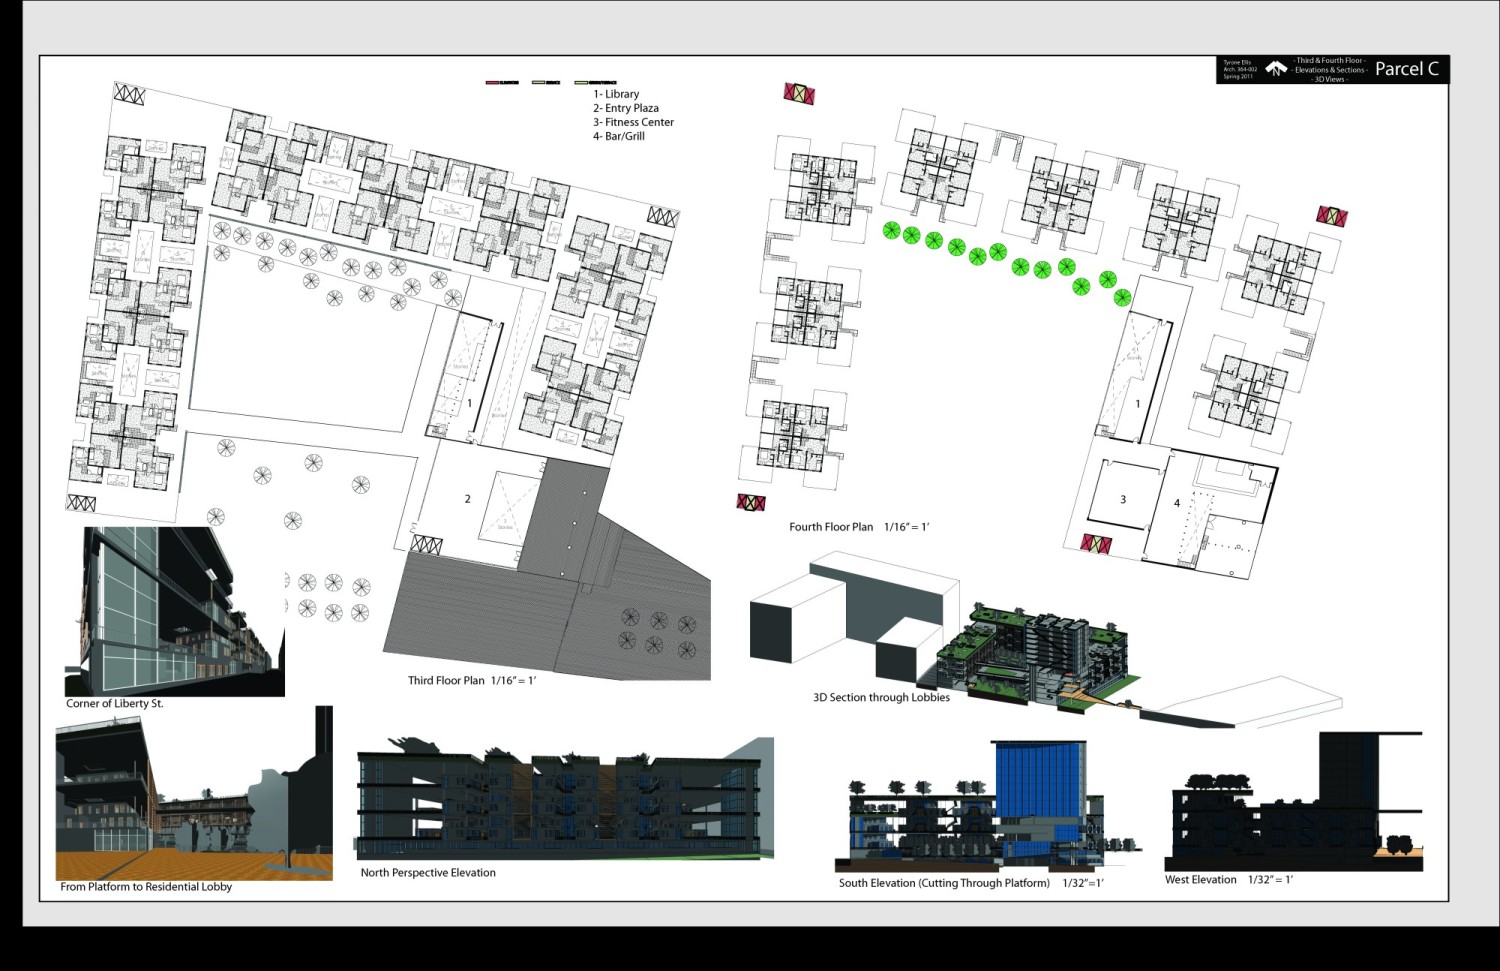Click the 'Spring 2011' text in title block
This screenshot has height=971, width=1500.
1238,76
